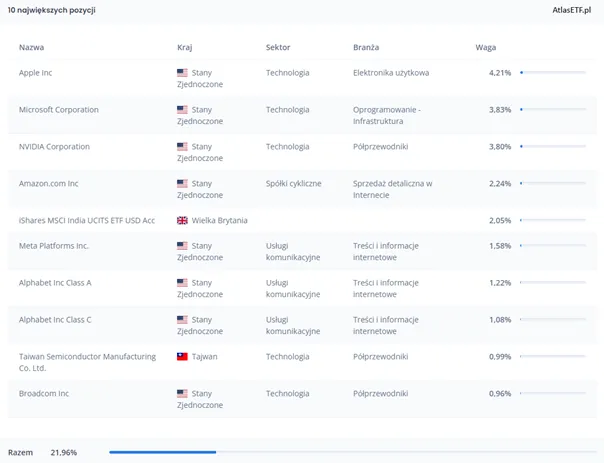
Task: Click the 2,05% weight value
Action: click(x=500, y=220)
